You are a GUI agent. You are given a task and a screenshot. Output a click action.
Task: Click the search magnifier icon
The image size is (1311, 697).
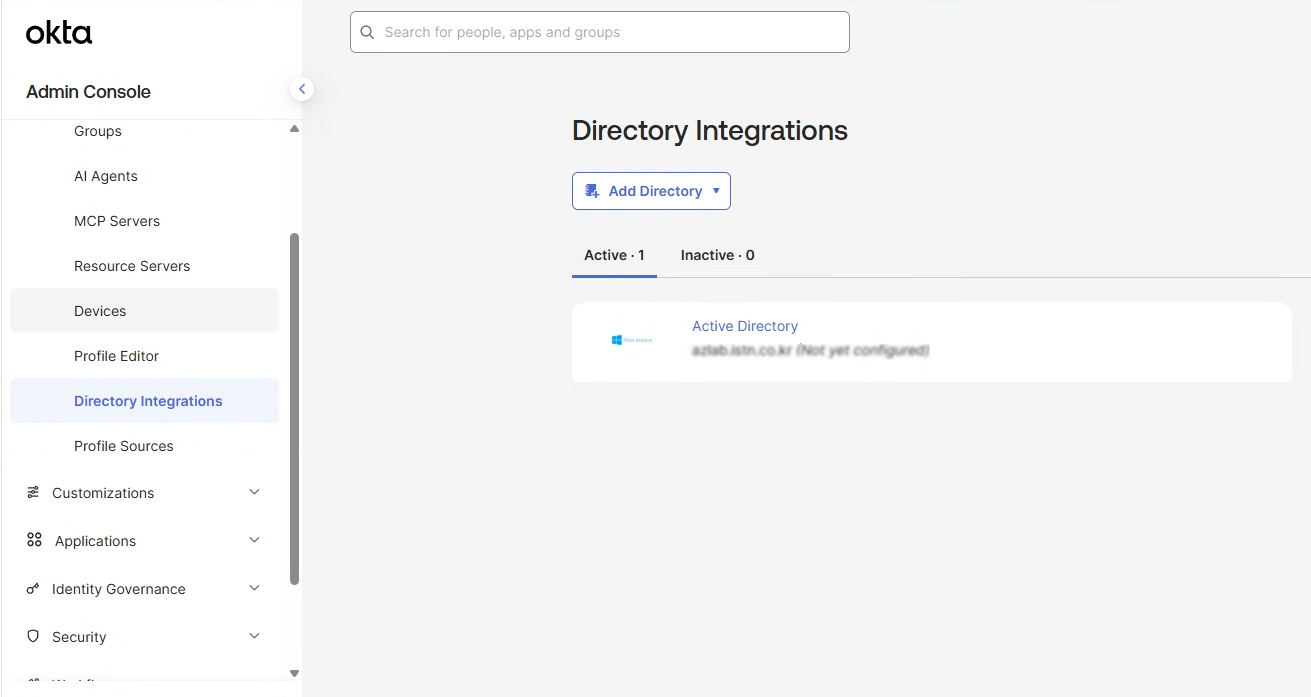point(367,32)
